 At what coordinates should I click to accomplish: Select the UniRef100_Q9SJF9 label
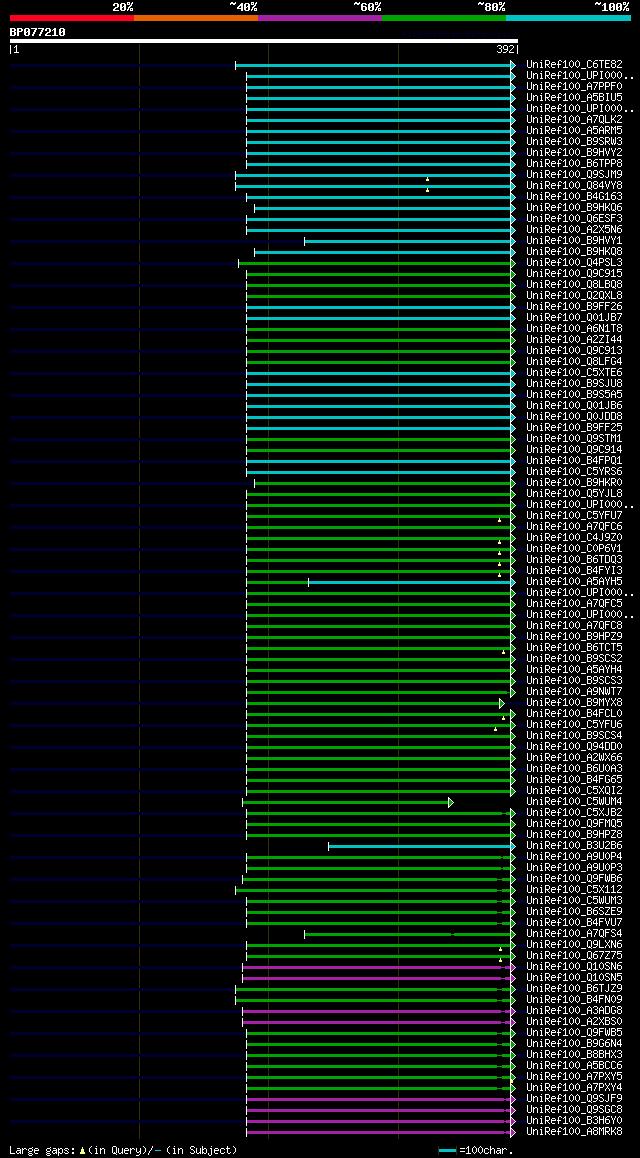pos(574,1099)
